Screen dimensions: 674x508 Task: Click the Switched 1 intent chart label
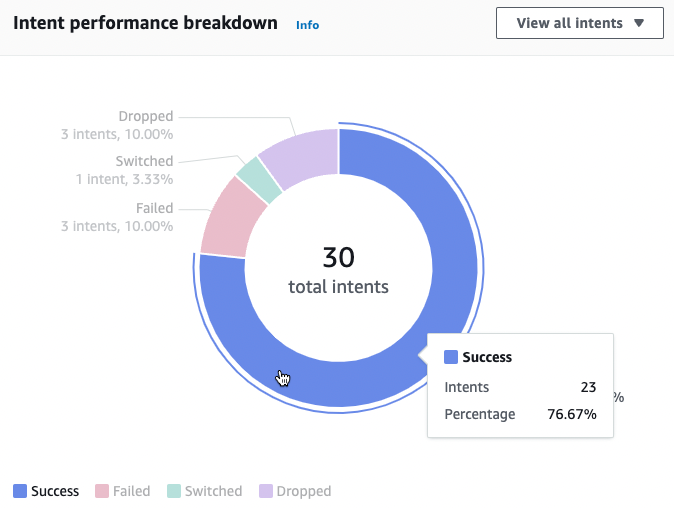(117, 170)
